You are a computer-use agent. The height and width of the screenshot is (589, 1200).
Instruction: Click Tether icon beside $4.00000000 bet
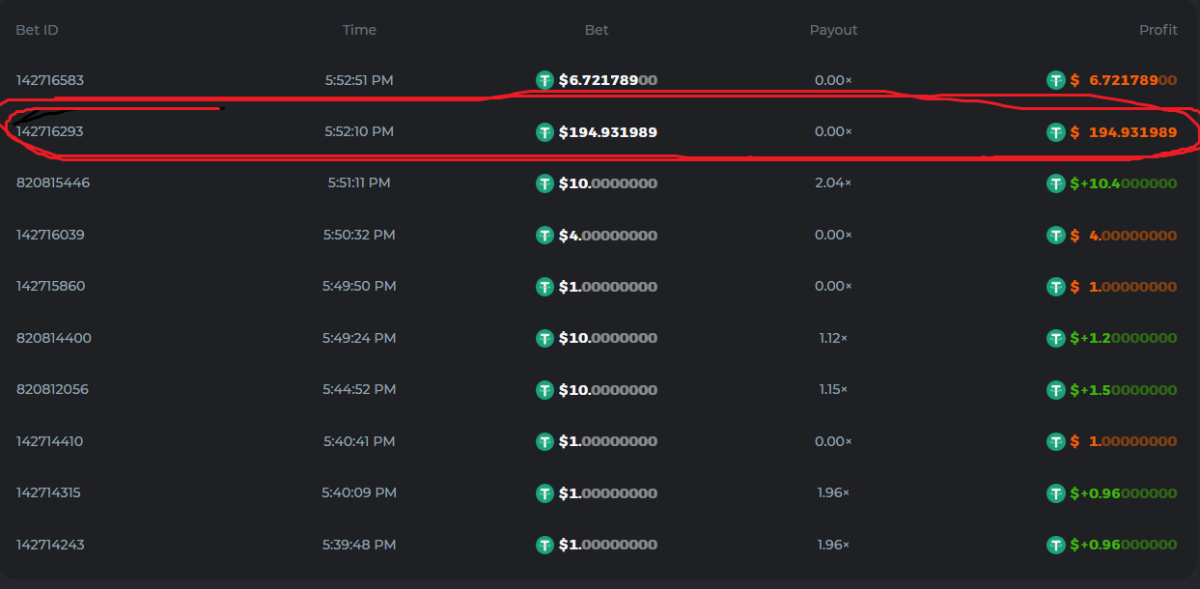coord(545,235)
